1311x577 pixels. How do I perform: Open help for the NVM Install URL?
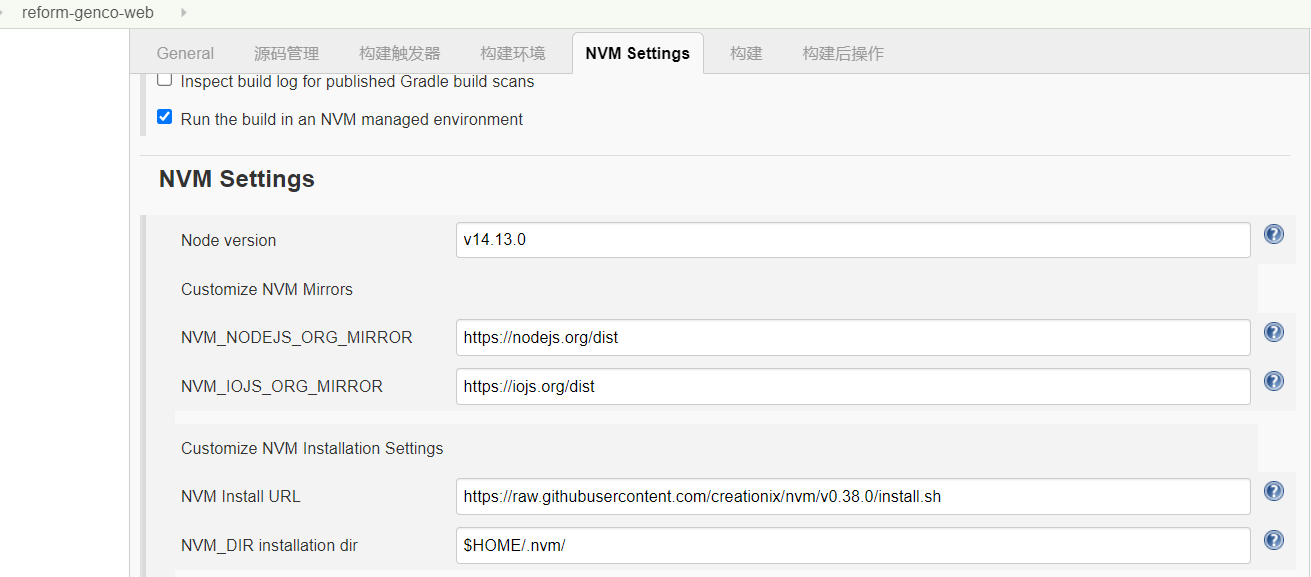coord(1273,490)
